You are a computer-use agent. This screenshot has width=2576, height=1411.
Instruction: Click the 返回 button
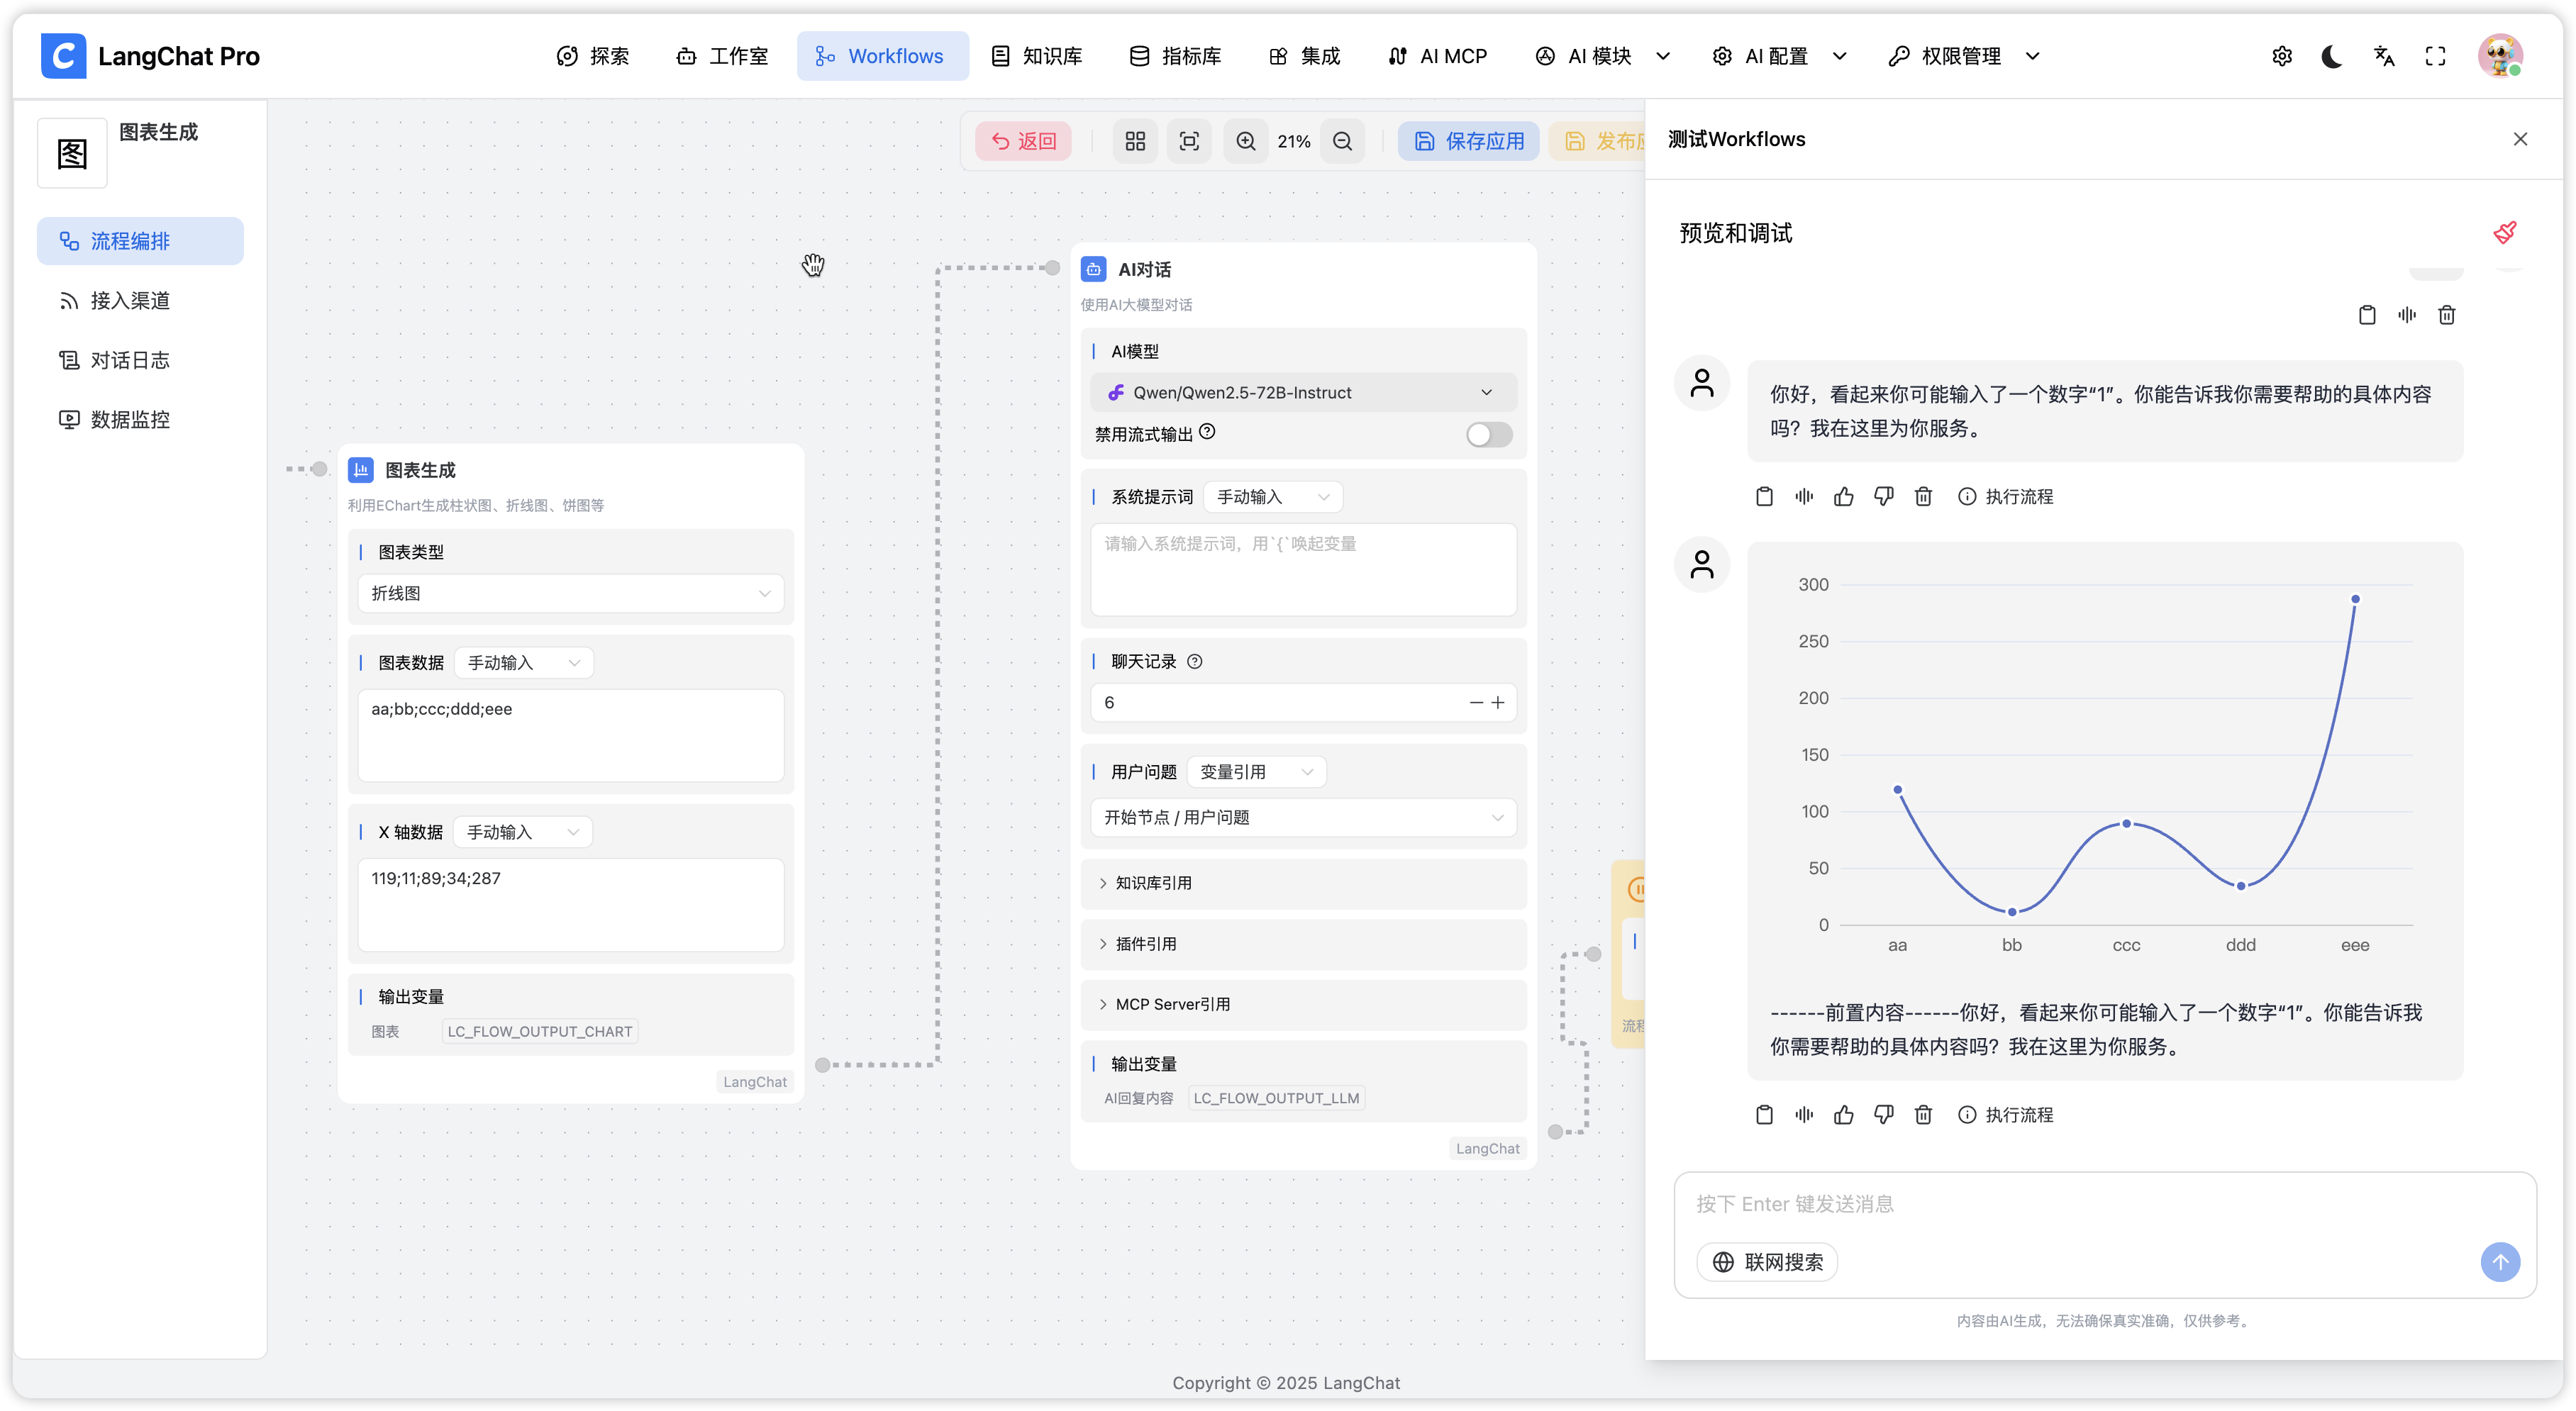coord(1023,141)
